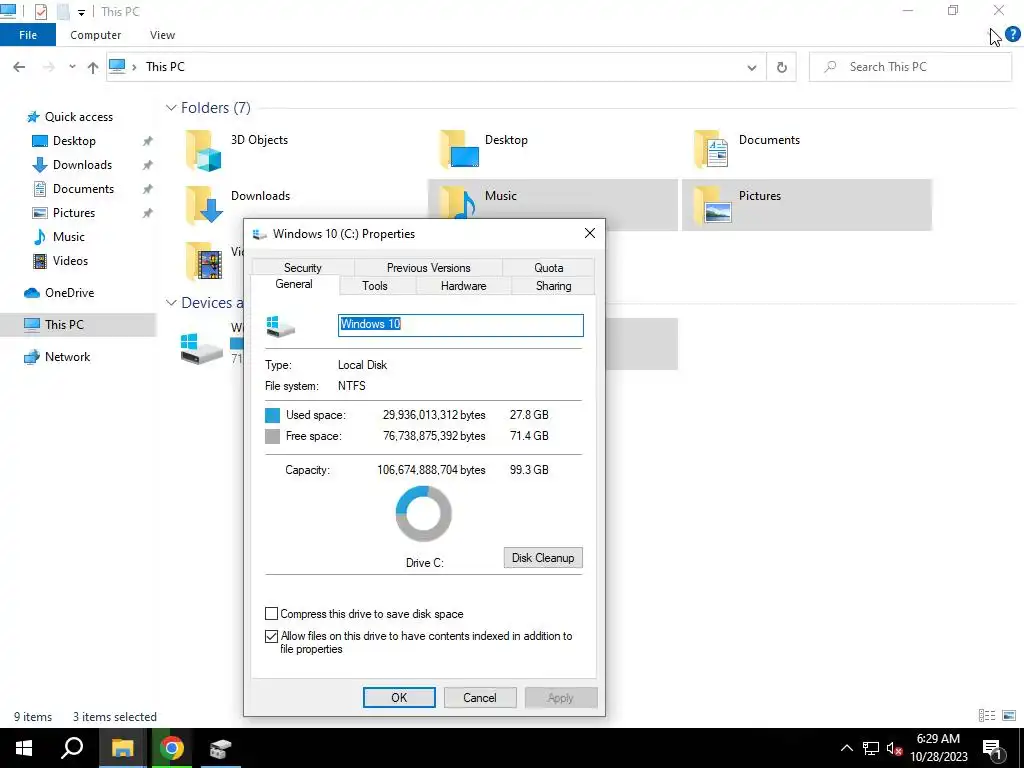
Task: Open Windows Start menu
Action: coord(24,748)
